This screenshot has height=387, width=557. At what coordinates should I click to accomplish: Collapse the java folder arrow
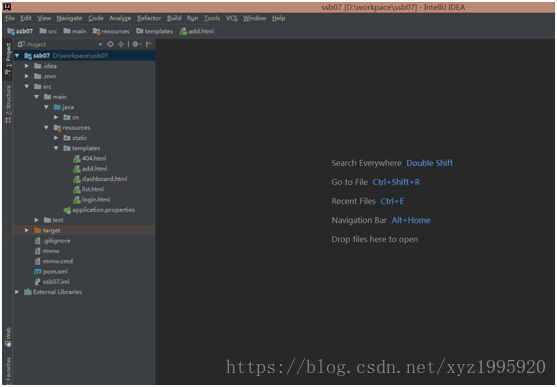click(x=47, y=107)
